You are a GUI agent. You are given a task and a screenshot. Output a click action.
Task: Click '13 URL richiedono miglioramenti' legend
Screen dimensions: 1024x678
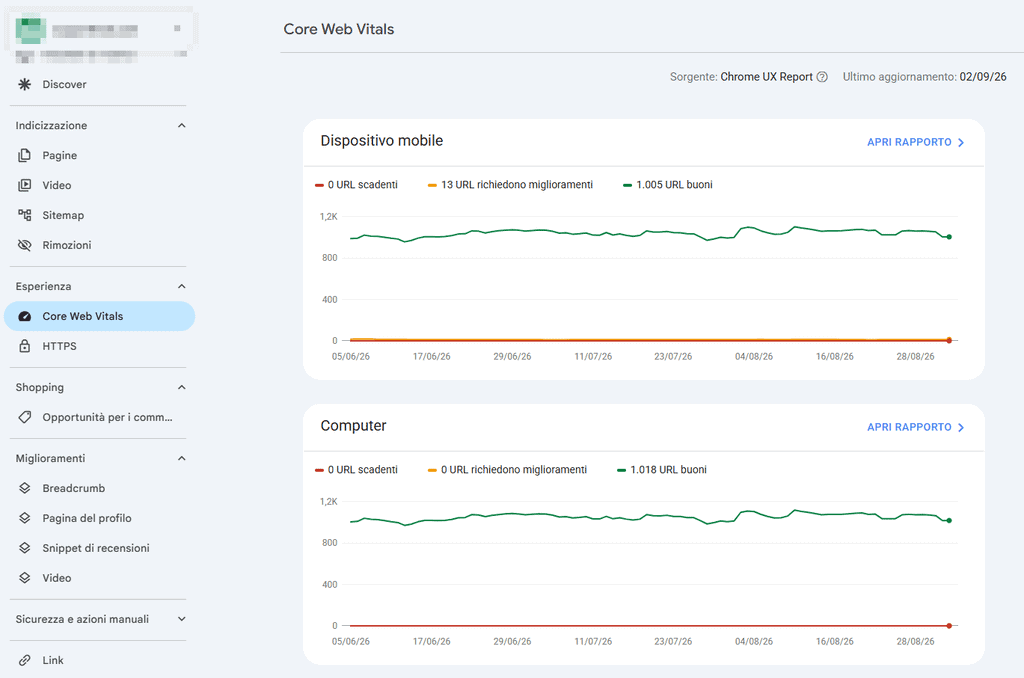[x=510, y=185]
